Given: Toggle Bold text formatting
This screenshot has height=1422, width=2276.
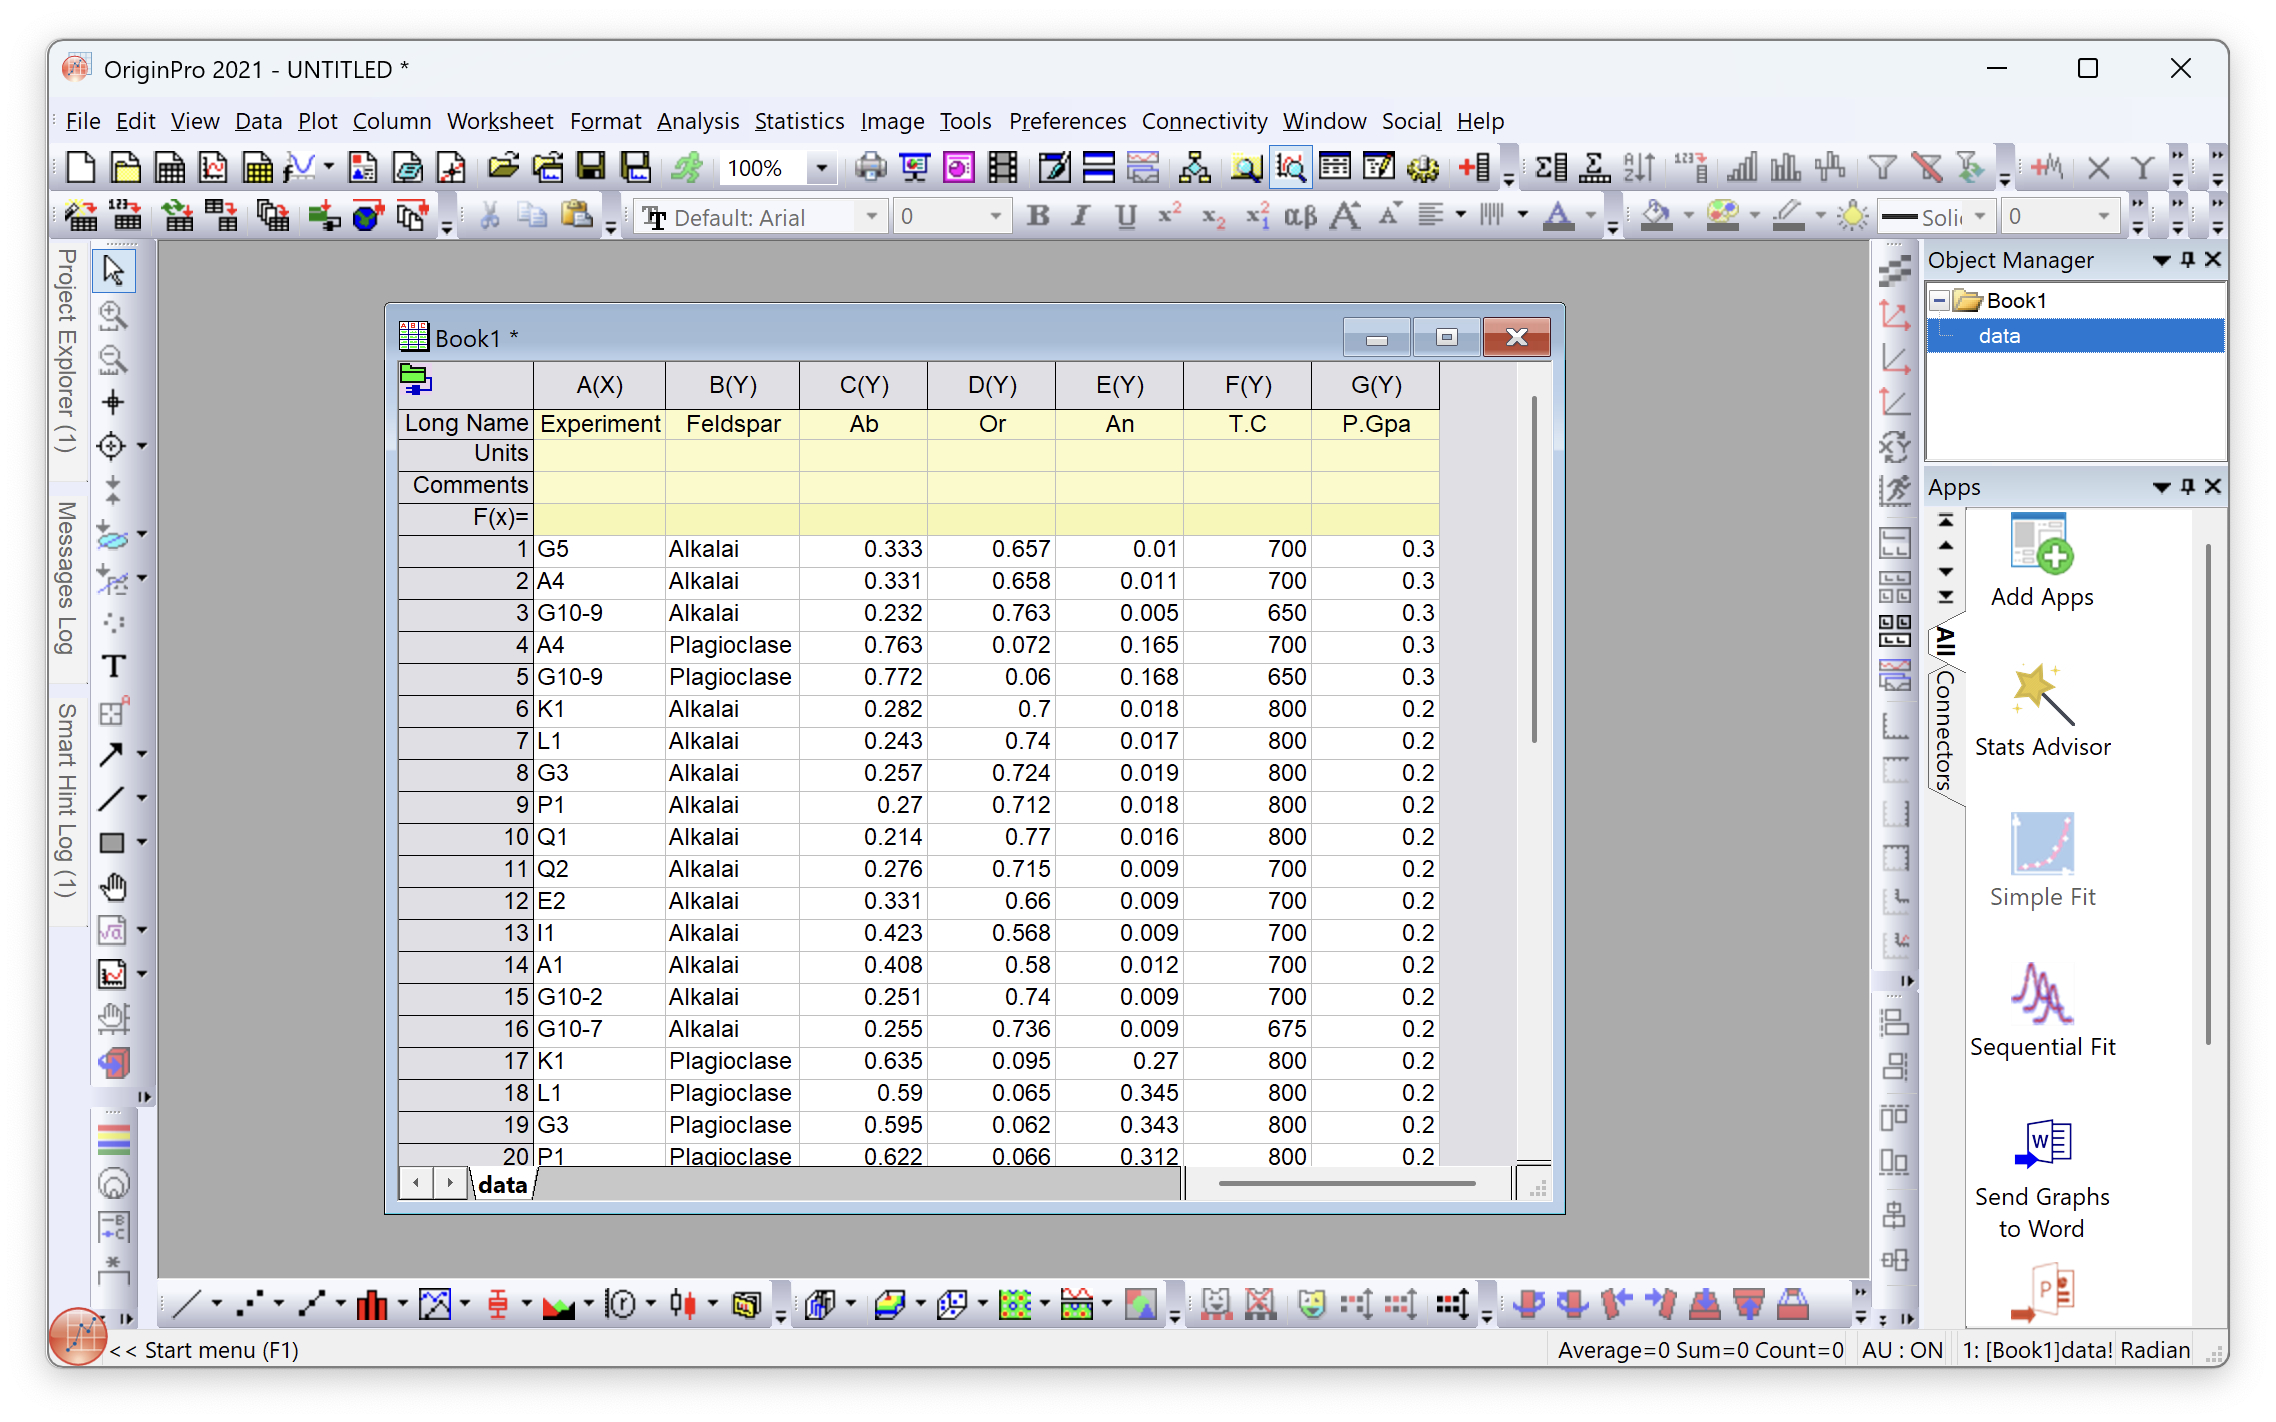Looking at the screenshot, I should [x=1038, y=216].
